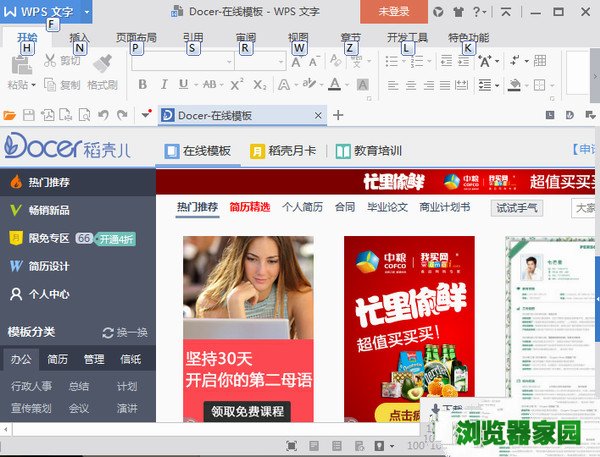Viewport: 600px width, 457px height.
Task: Click the font color A swatch
Action: [334, 85]
